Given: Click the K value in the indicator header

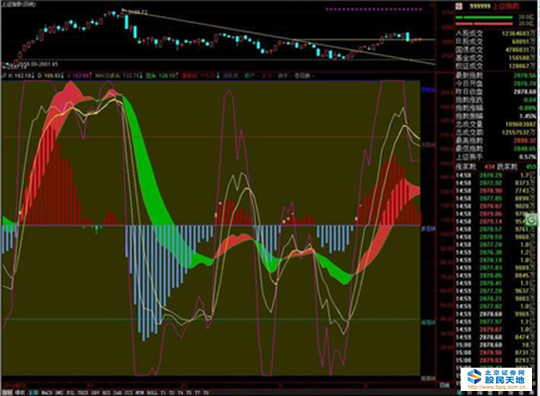Looking at the screenshot, I should pyautogui.click(x=24, y=75).
